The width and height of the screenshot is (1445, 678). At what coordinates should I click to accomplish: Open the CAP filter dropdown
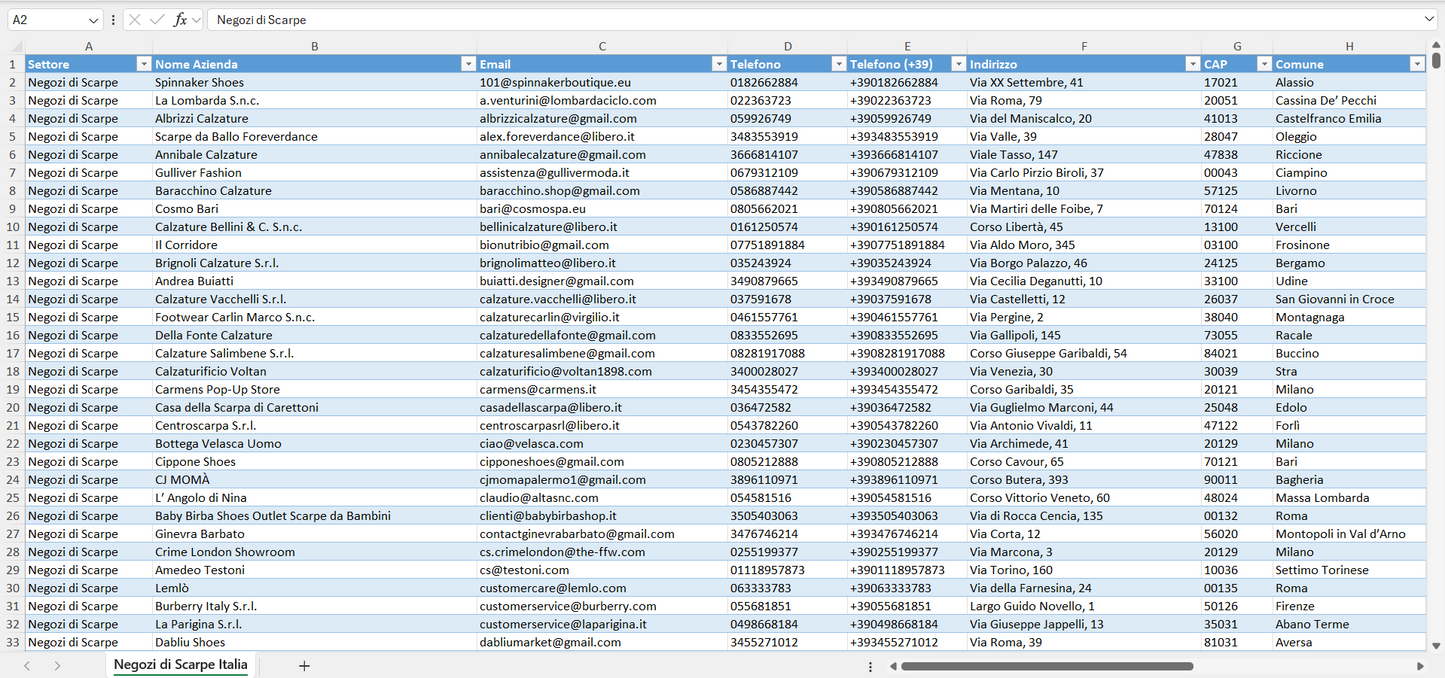pos(1264,64)
